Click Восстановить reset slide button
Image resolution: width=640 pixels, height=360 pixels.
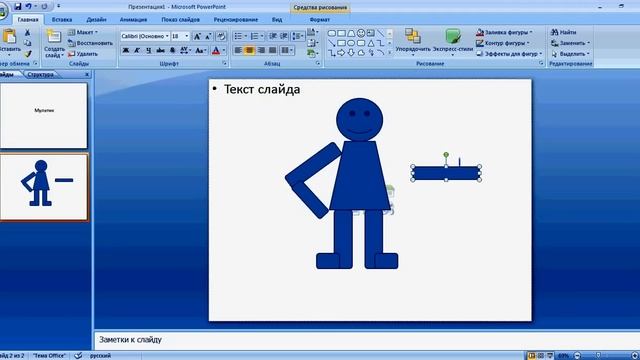coord(90,43)
